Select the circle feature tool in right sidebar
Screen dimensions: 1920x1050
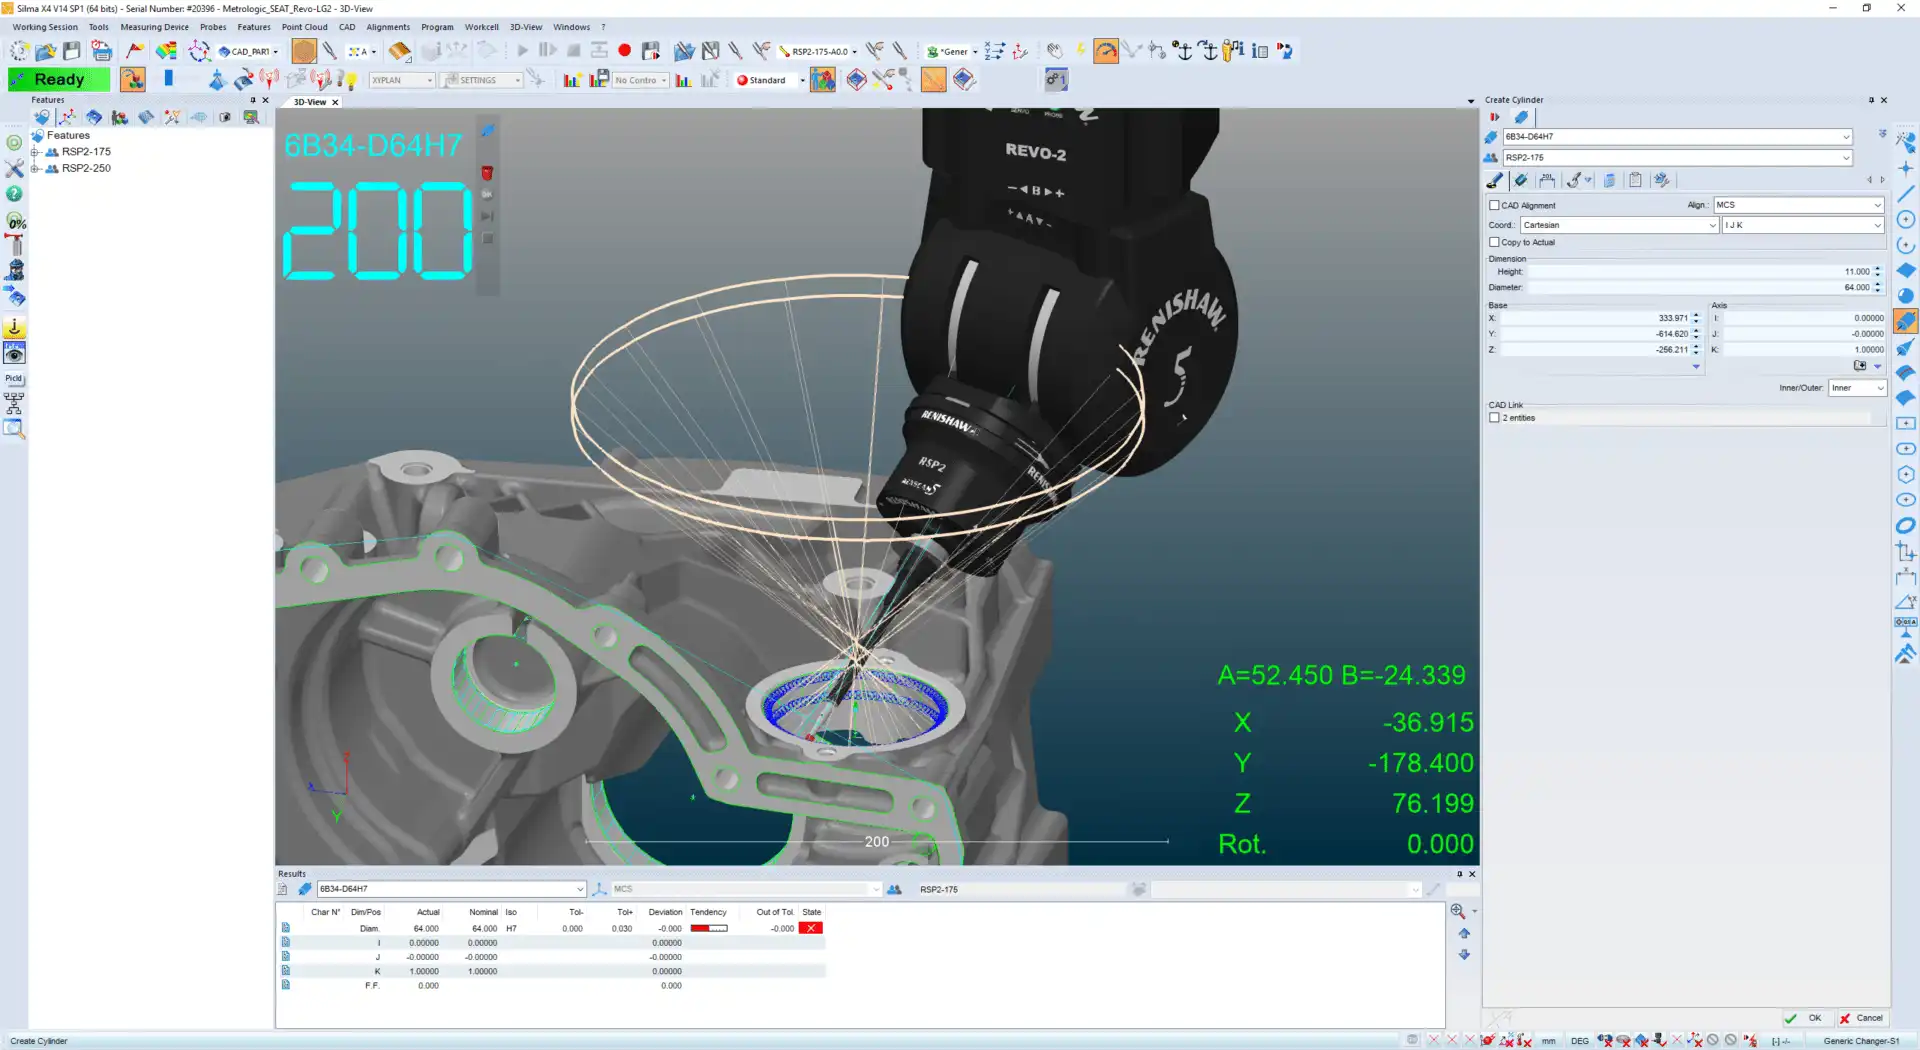[x=1905, y=220]
